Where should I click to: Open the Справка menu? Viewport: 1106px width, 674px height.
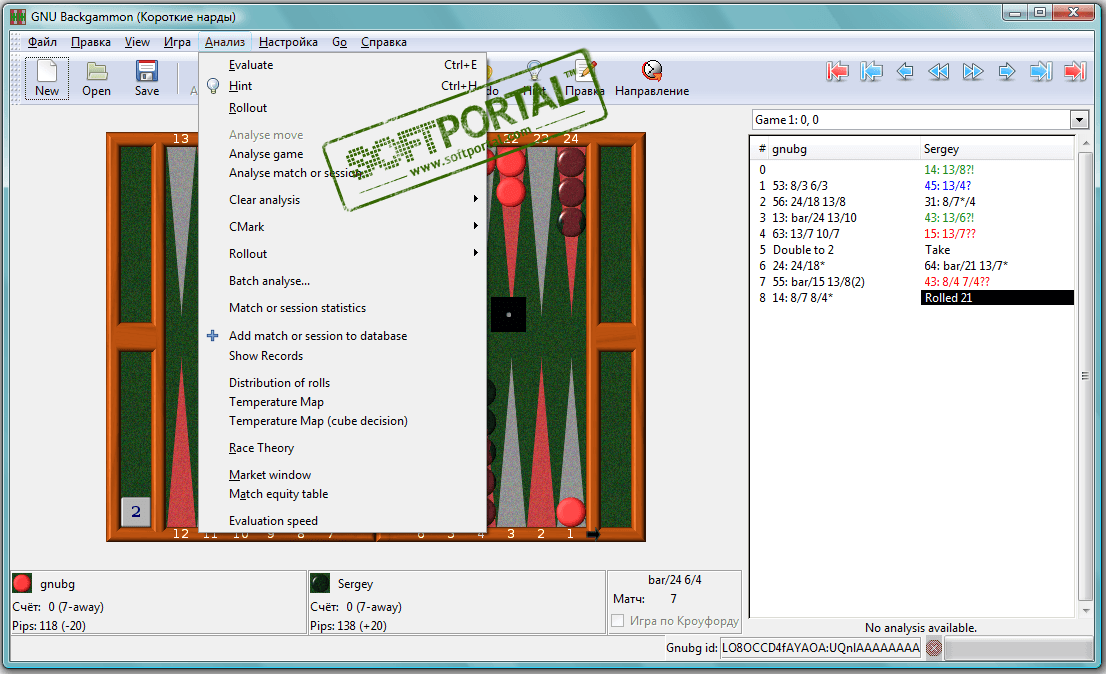(384, 42)
